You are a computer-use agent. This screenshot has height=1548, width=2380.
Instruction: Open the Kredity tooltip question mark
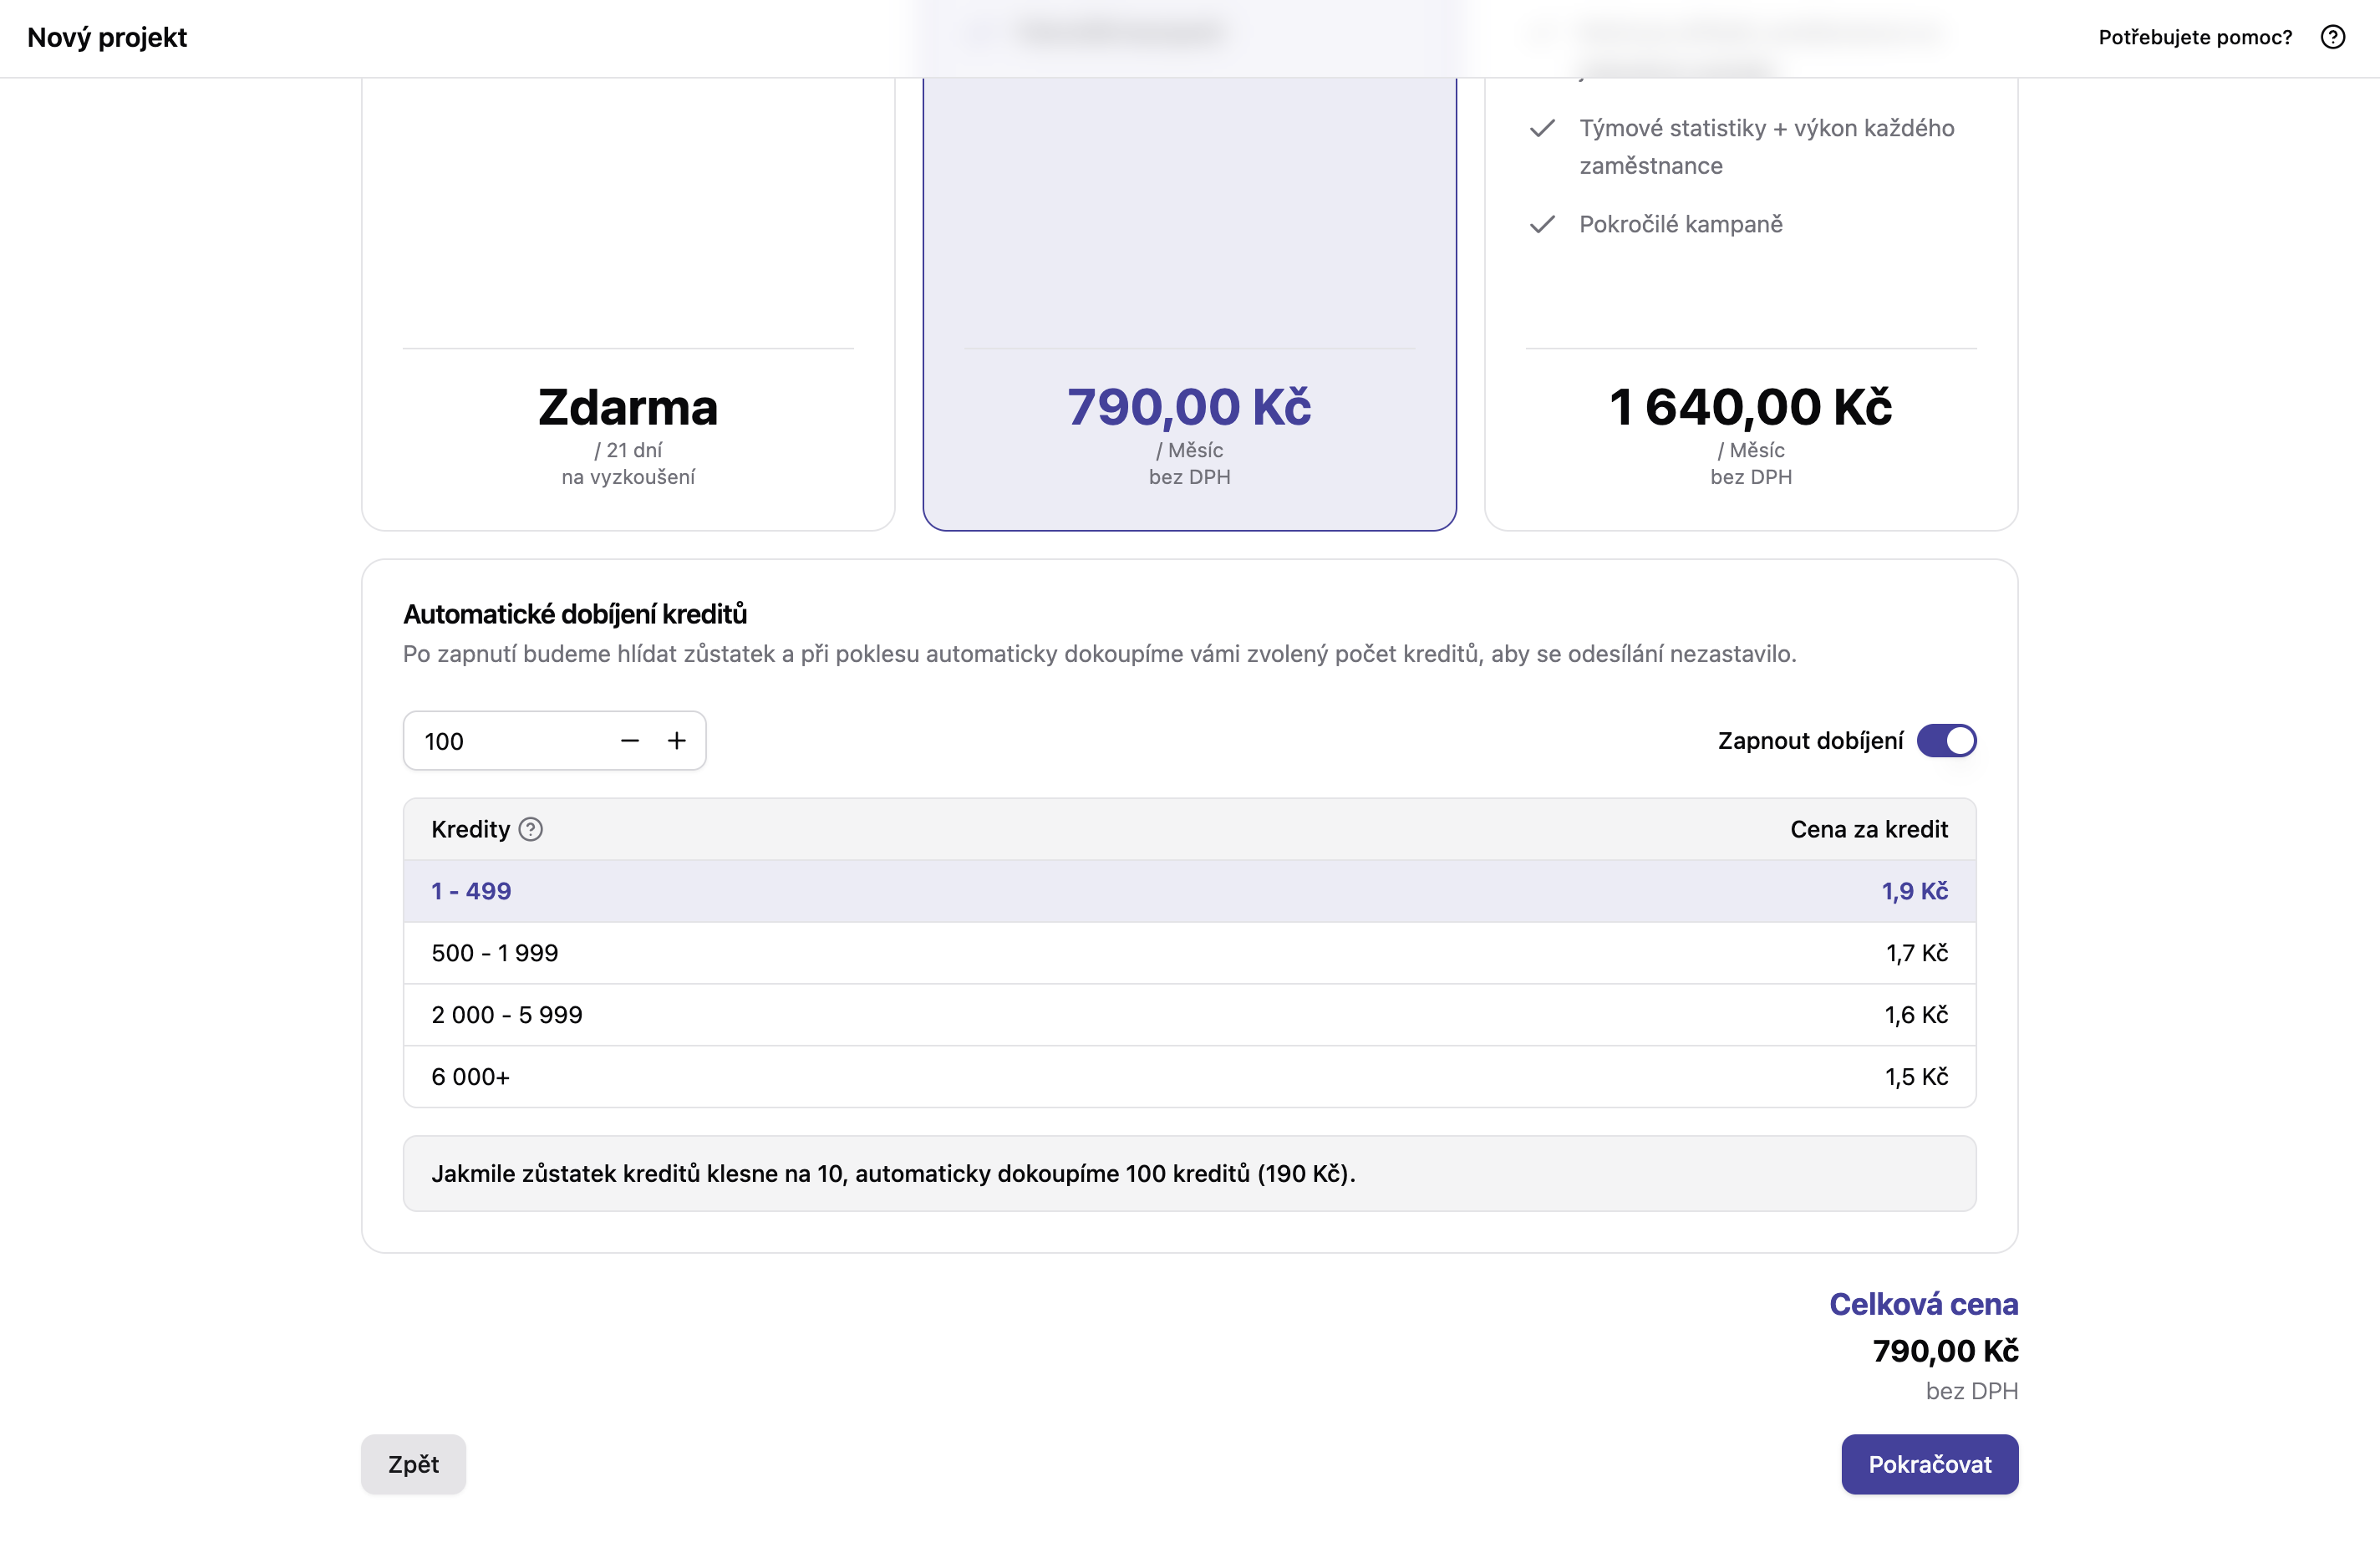[531, 829]
